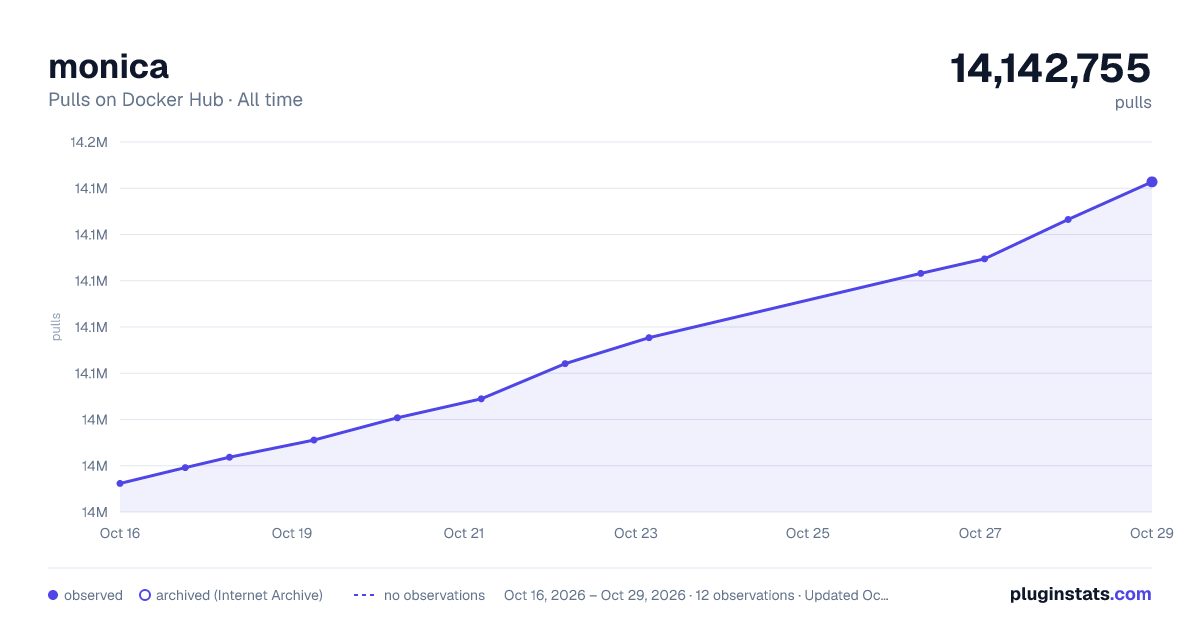Open the pluginstats.com link
Image resolution: width=1200 pixels, height=630 pixels.
[1080, 594]
